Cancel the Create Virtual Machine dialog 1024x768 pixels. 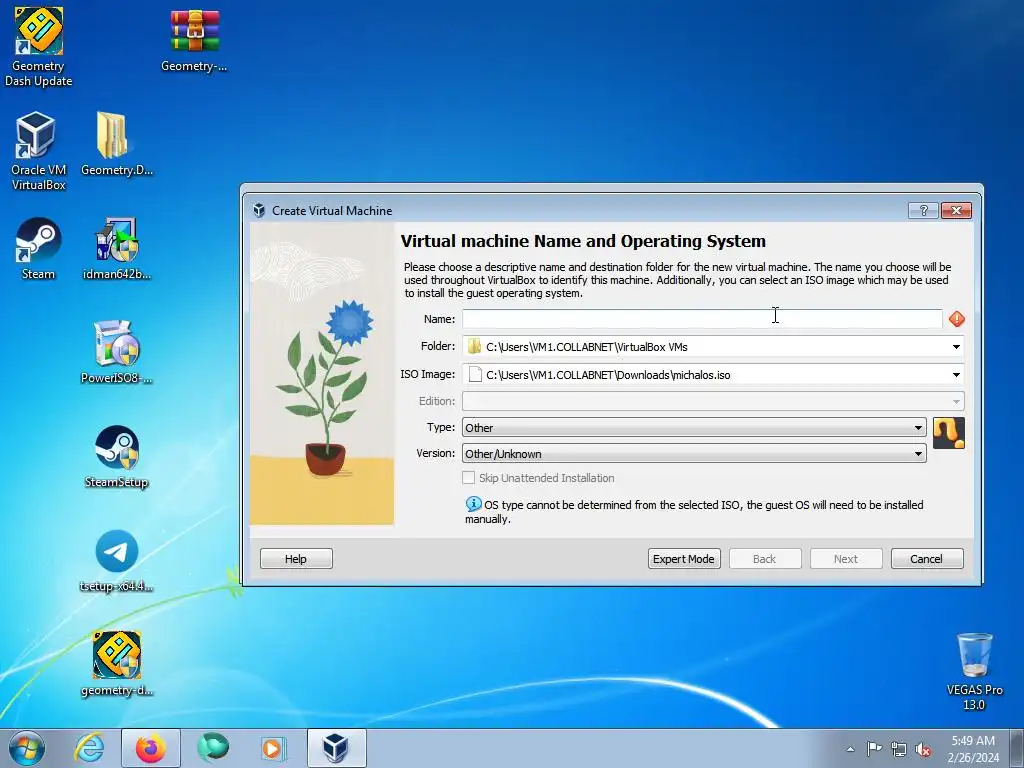[x=927, y=559]
